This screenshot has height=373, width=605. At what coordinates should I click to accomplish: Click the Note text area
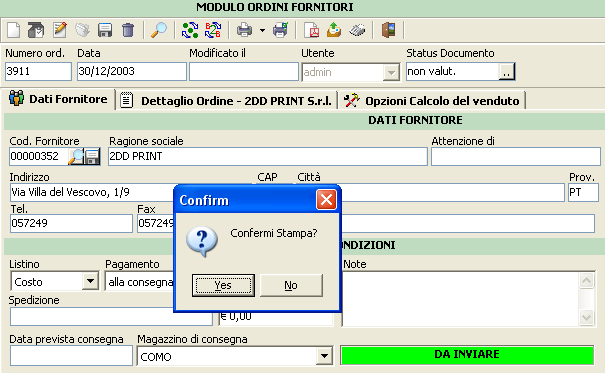pyautogui.click(x=461, y=299)
